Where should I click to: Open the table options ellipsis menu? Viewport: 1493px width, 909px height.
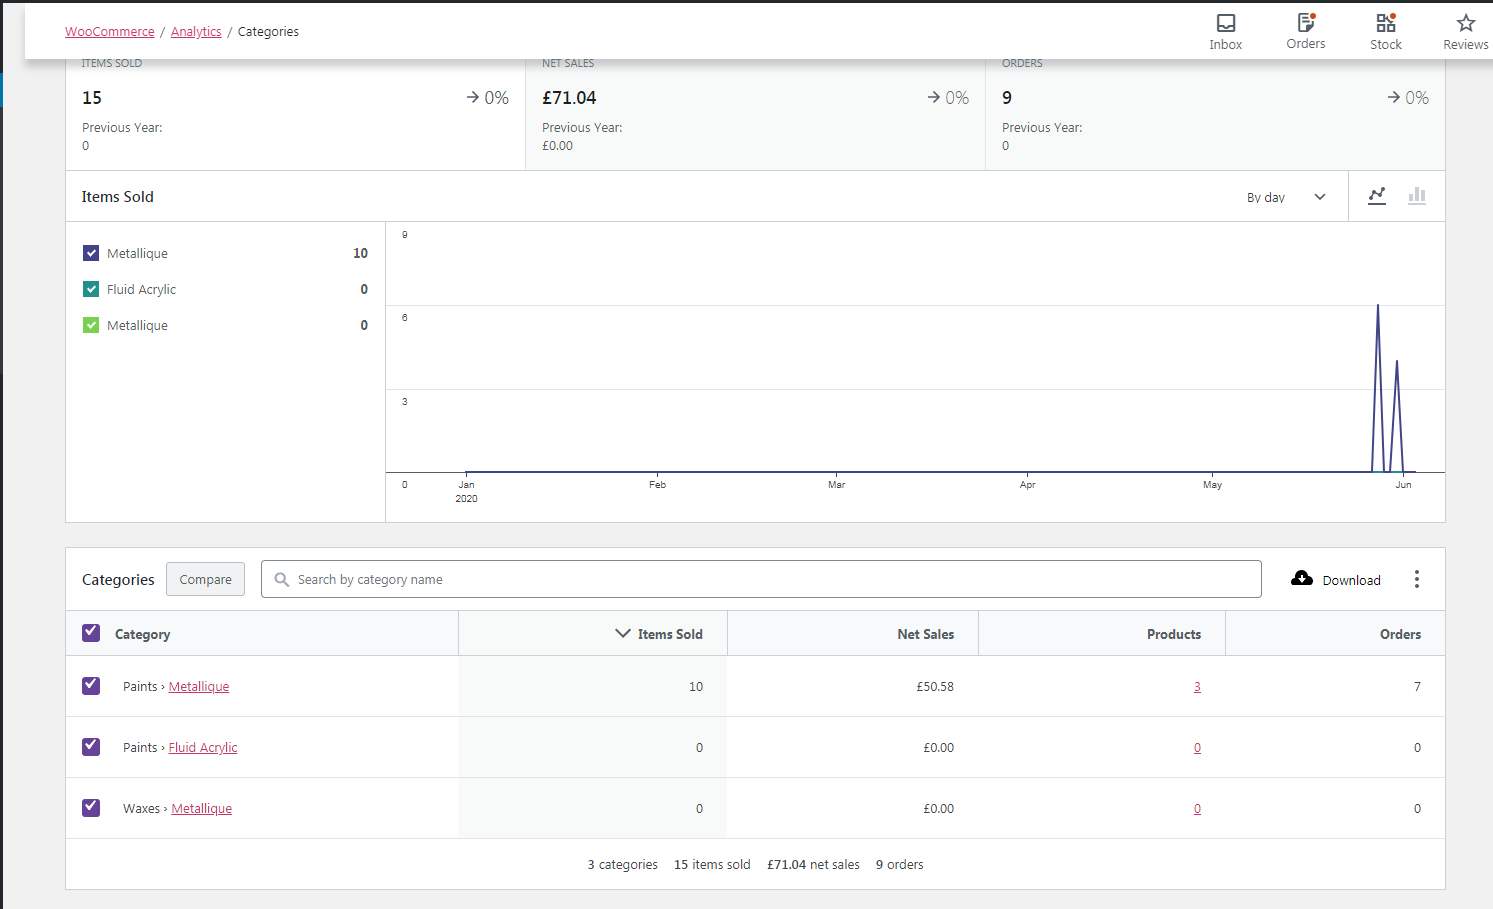[1416, 579]
